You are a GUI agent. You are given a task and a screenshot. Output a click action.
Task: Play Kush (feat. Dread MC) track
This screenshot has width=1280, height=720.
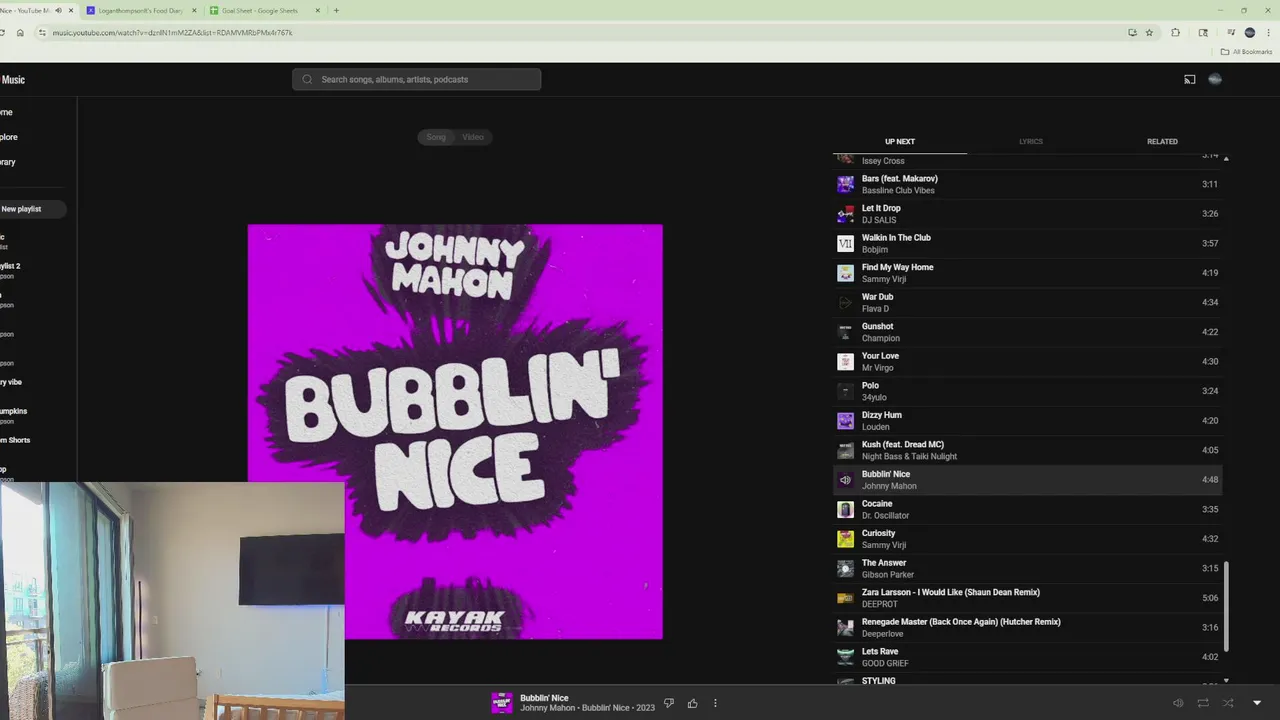tap(1027, 450)
